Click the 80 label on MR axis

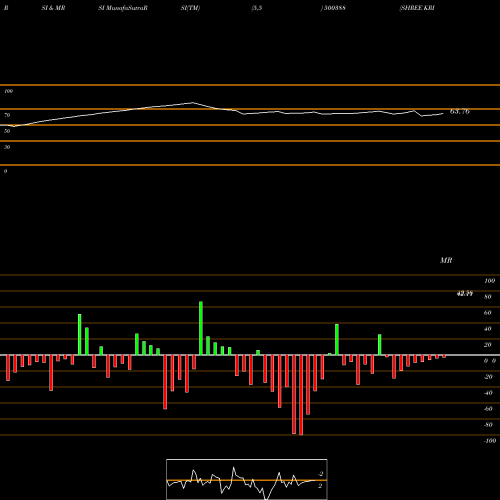click(488, 297)
